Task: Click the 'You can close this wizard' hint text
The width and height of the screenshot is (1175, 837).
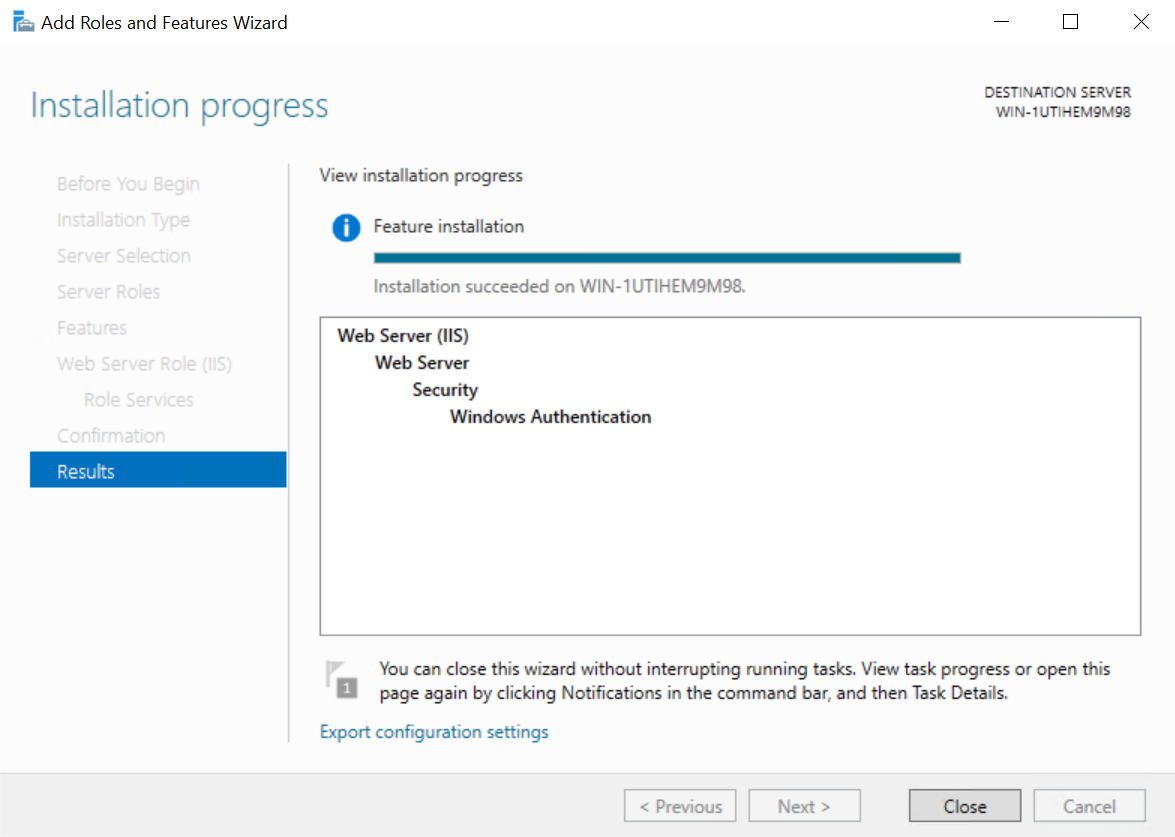Action: coord(745,680)
